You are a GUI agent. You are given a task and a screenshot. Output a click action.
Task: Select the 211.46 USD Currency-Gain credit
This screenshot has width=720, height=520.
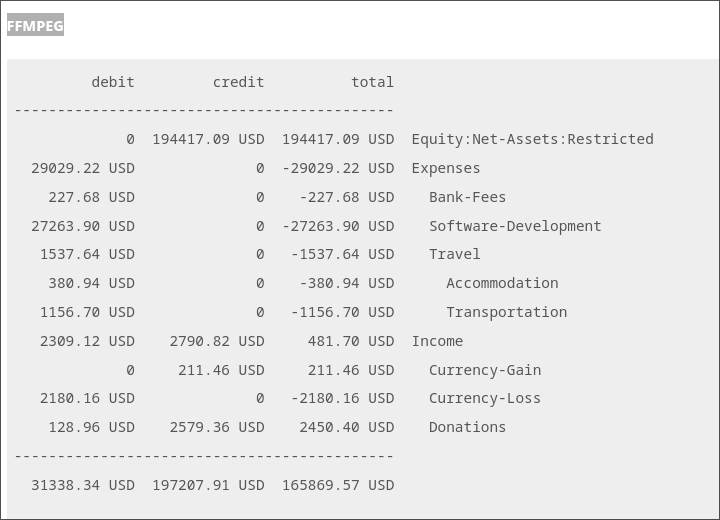(221, 370)
